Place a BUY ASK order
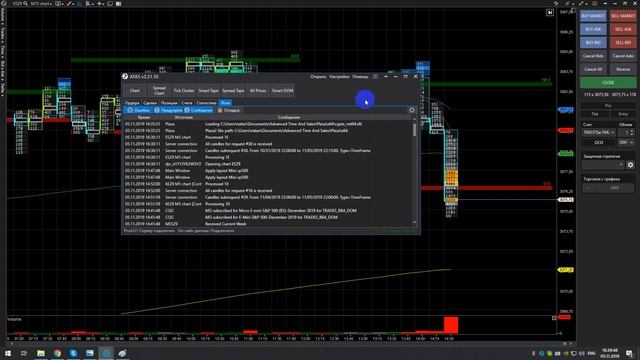 point(593,29)
